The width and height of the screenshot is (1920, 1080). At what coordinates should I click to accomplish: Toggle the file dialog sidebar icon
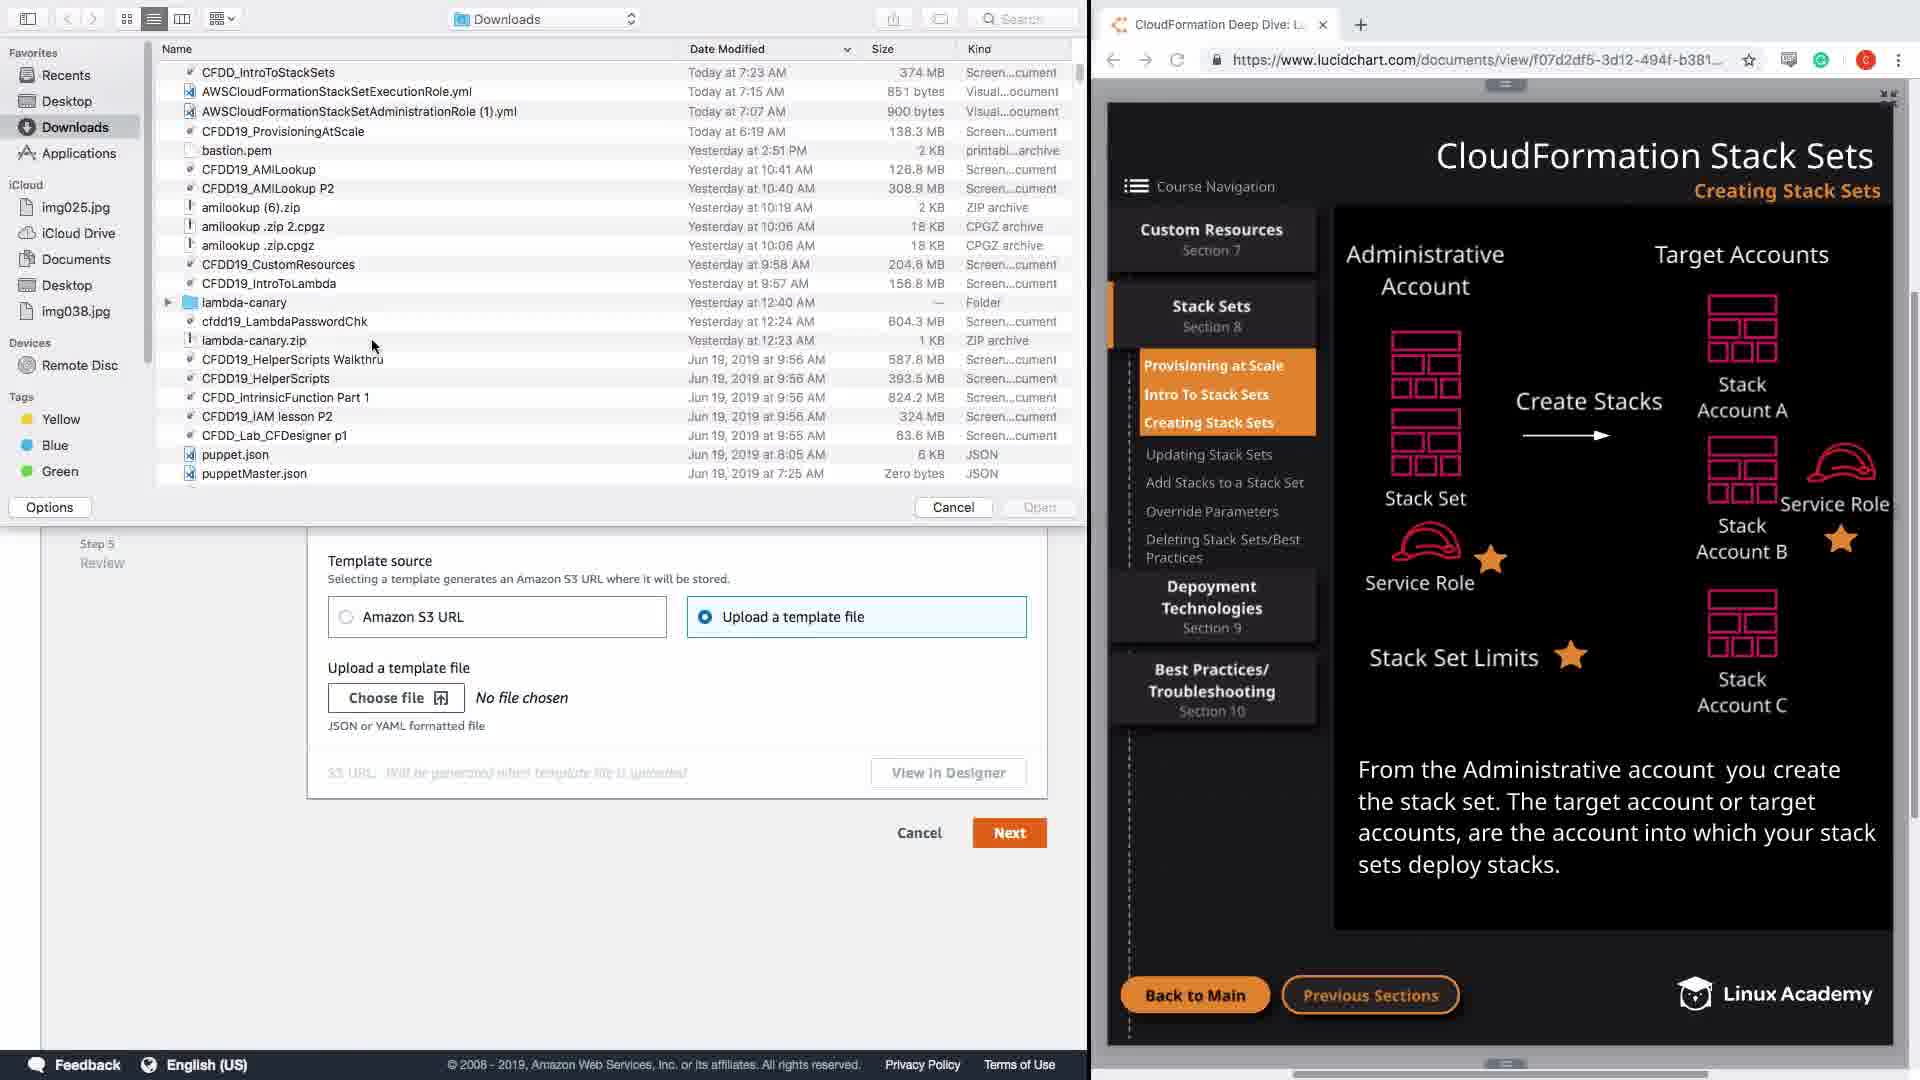pos(28,19)
